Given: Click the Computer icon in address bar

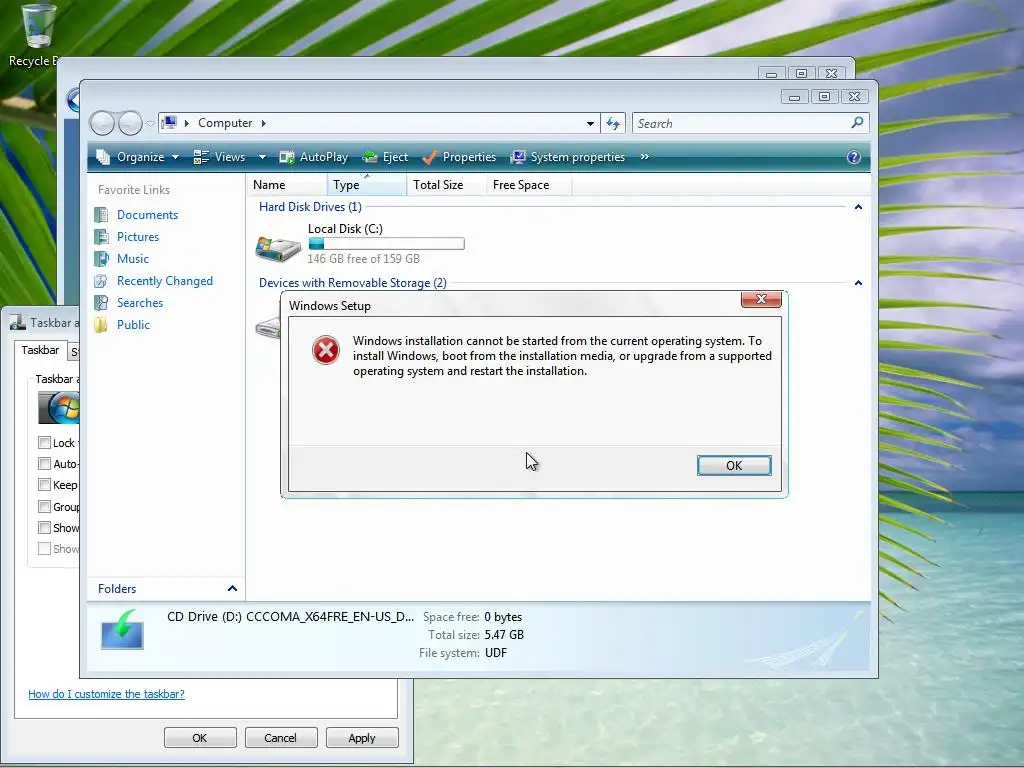Looking at the screenshot, I should 169,123.
